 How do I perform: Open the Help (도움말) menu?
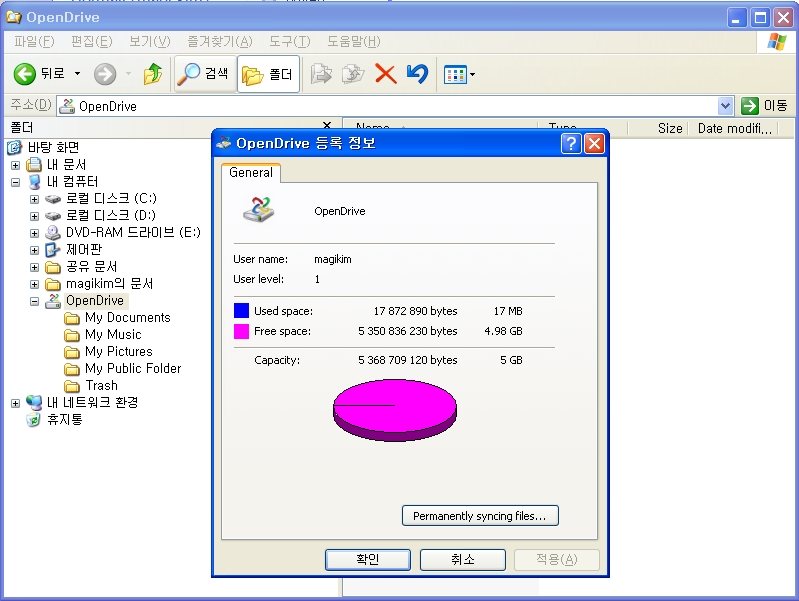click(354, 41)
